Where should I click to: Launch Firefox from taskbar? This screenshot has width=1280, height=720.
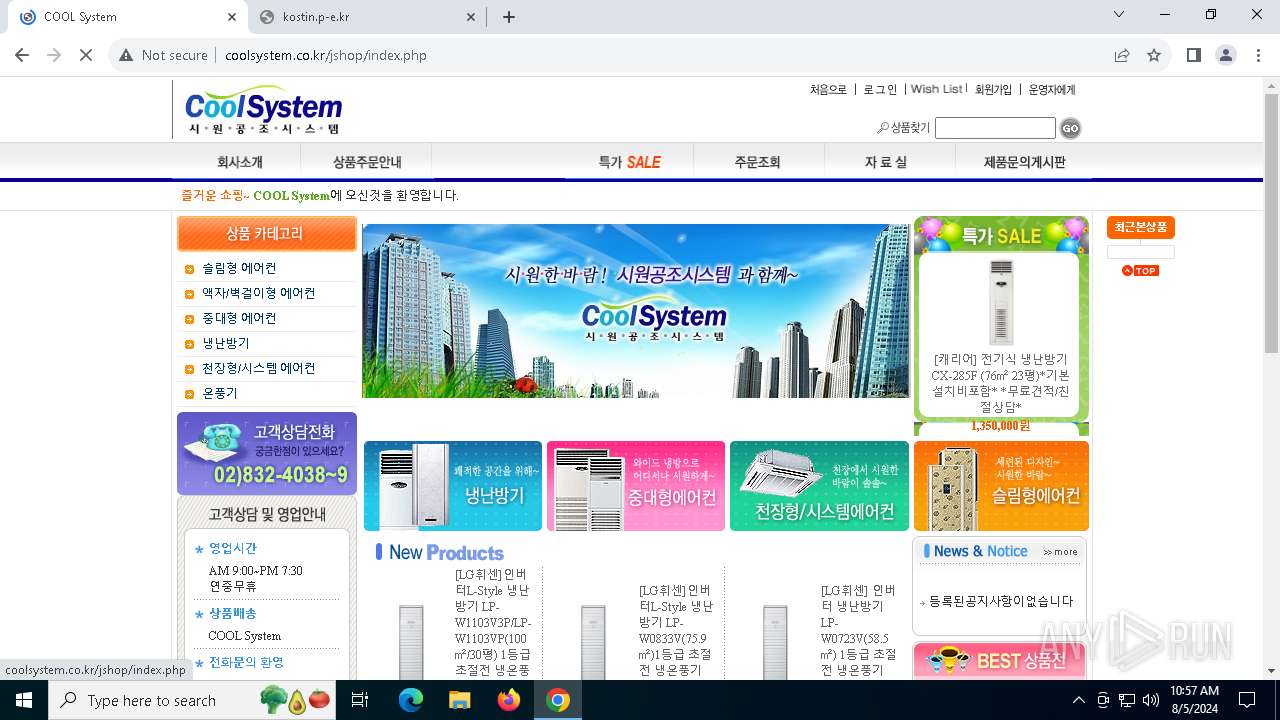[509, 700]
